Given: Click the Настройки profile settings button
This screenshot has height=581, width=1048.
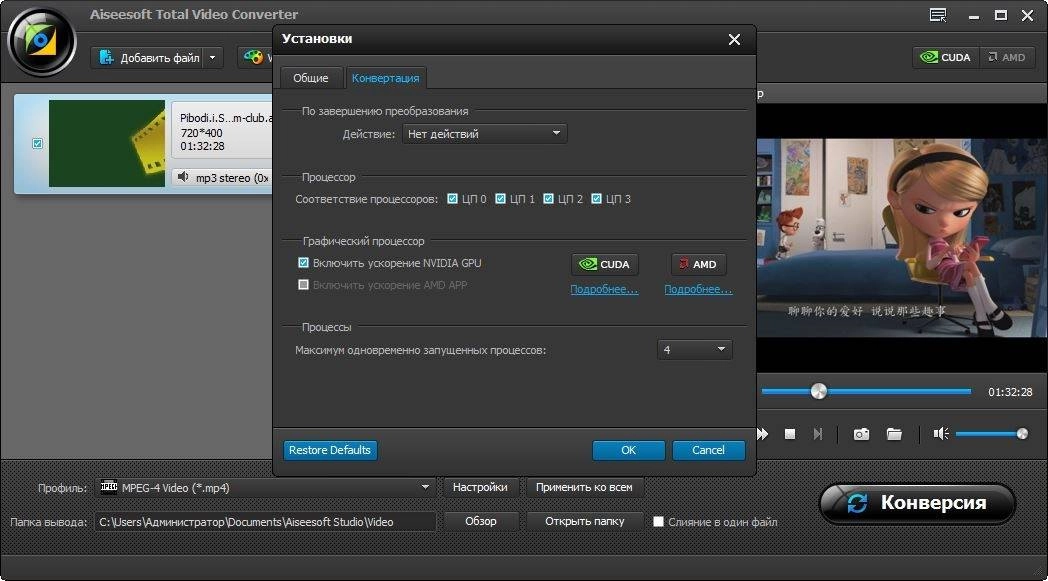Looking at the screenshot, I should click(480, 487).
